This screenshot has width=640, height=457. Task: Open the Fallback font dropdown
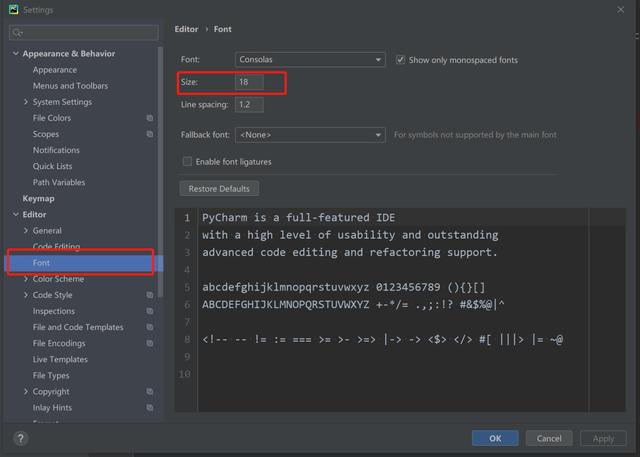(x=310, y=135)
